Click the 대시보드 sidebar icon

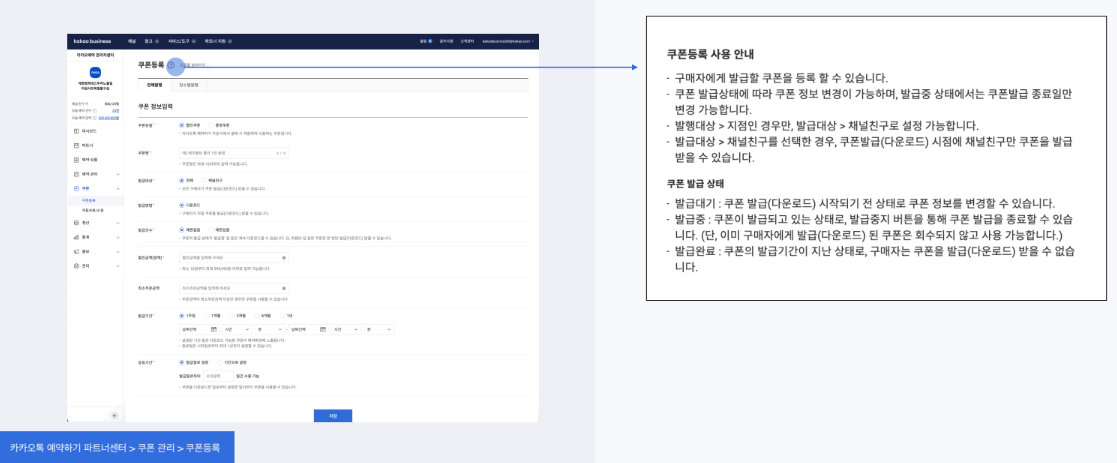pyautogui.click(x=78, y=131)
